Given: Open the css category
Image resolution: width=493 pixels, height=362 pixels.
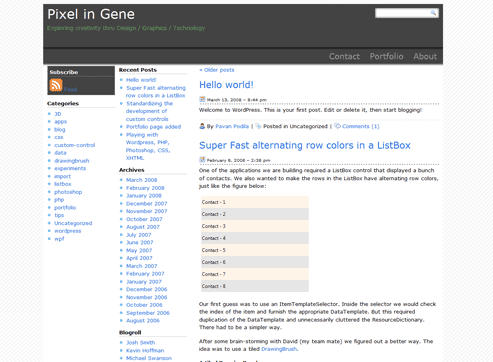Looking at the screenshot, I should pos(59,137).
